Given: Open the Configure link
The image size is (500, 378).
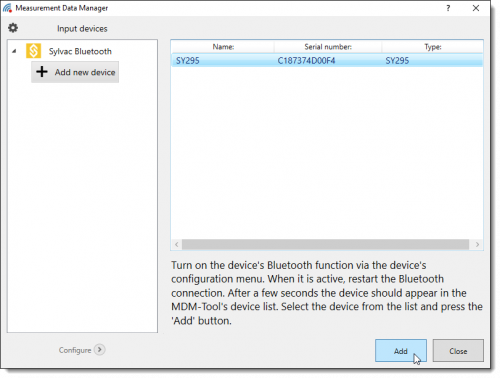Looking at the screenshot, I should tap(75, 350).
